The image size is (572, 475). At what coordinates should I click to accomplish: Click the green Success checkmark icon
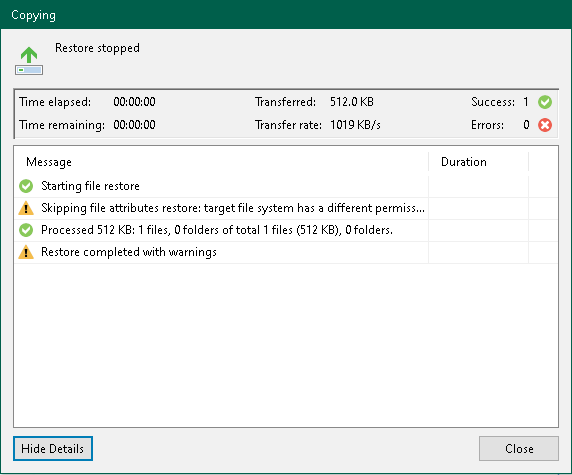coord(545,102)
